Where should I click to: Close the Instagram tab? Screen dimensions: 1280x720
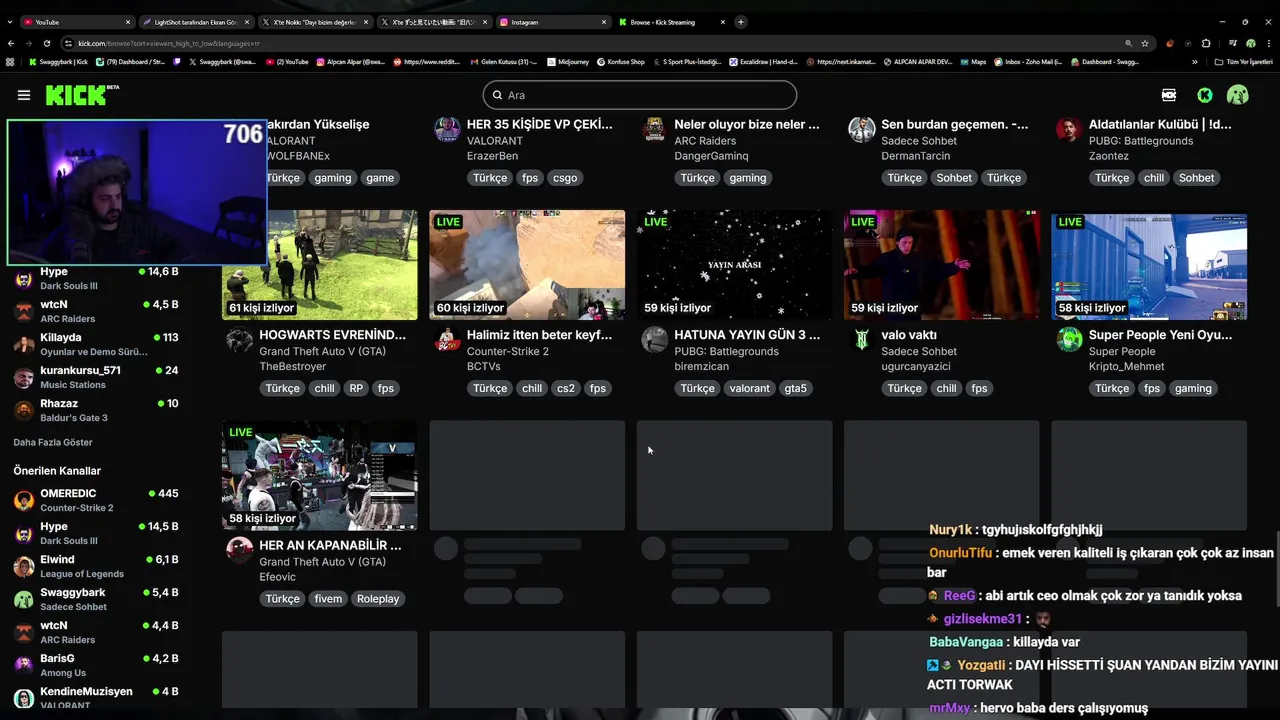604,22
